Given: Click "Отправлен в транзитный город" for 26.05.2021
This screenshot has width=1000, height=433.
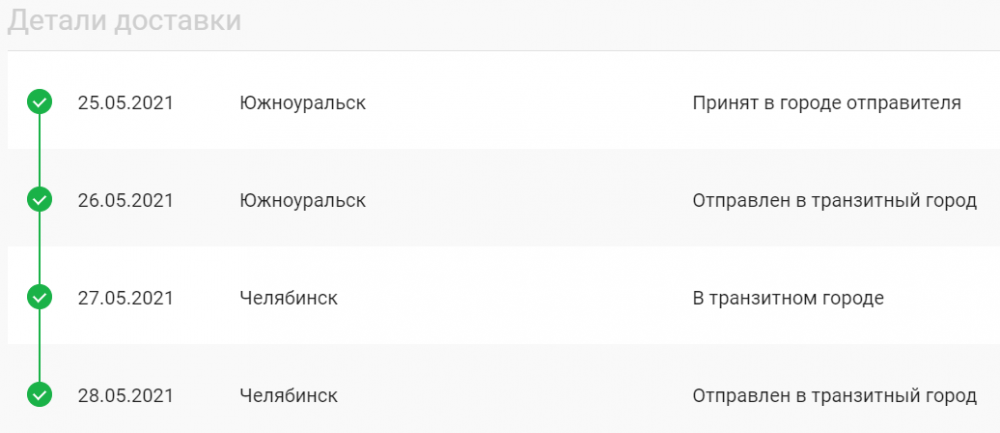Looking at the screenshot, I should [834, 200].
